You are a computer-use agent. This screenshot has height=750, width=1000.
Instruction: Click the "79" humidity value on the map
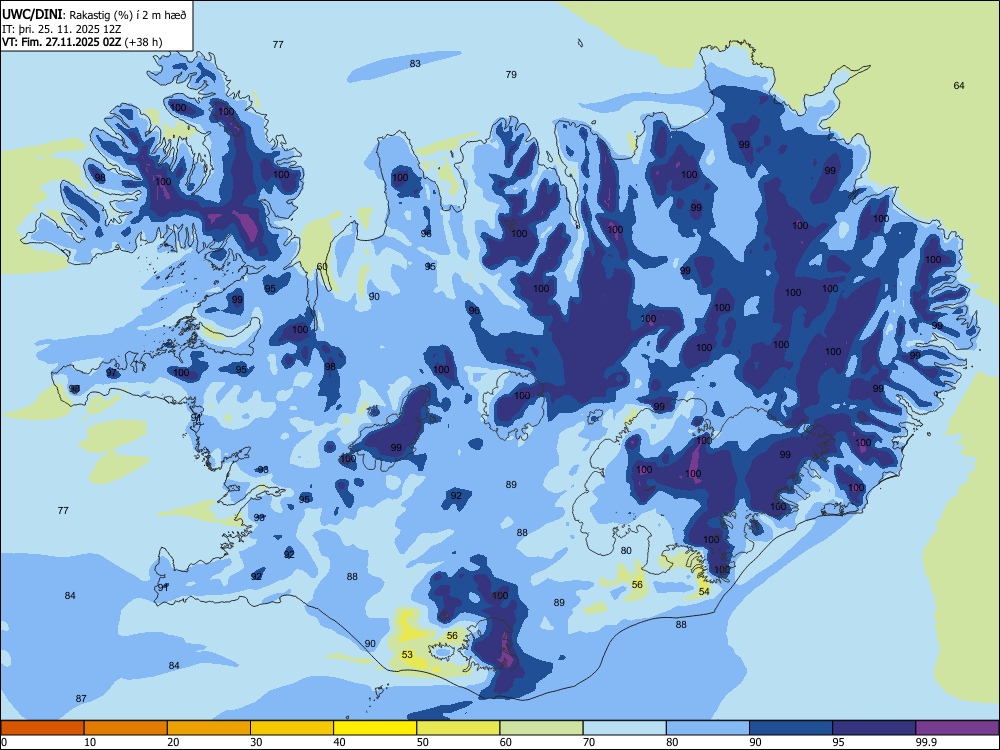511,75
